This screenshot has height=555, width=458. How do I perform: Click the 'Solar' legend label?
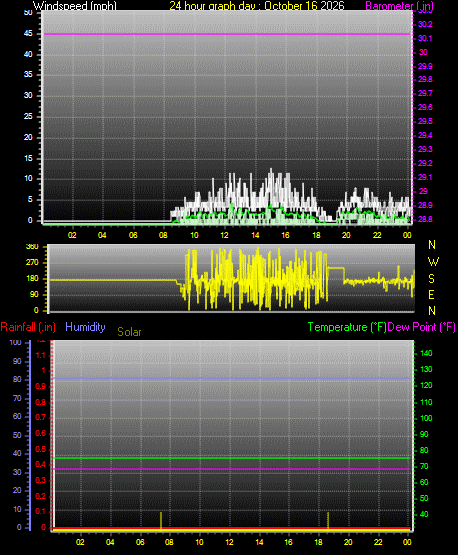point(129,332)
